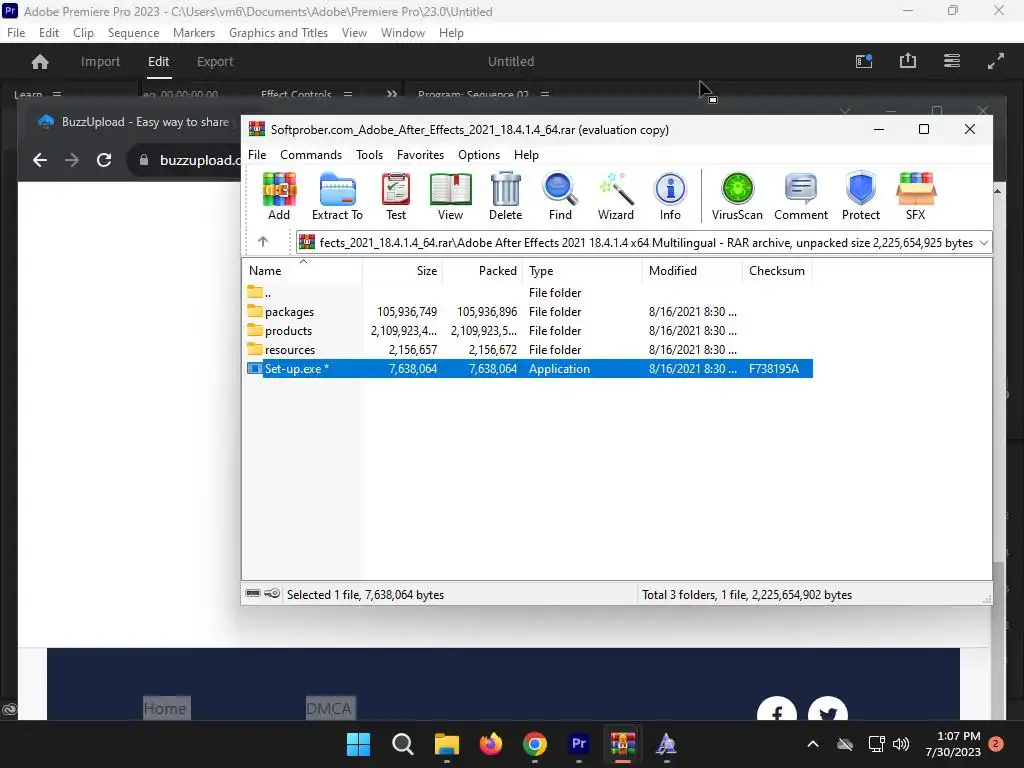Open Learn panel menu in Premiere
Image resolution: width=1024 pixels, height=768 pixels.
click(x=57, y=94)
